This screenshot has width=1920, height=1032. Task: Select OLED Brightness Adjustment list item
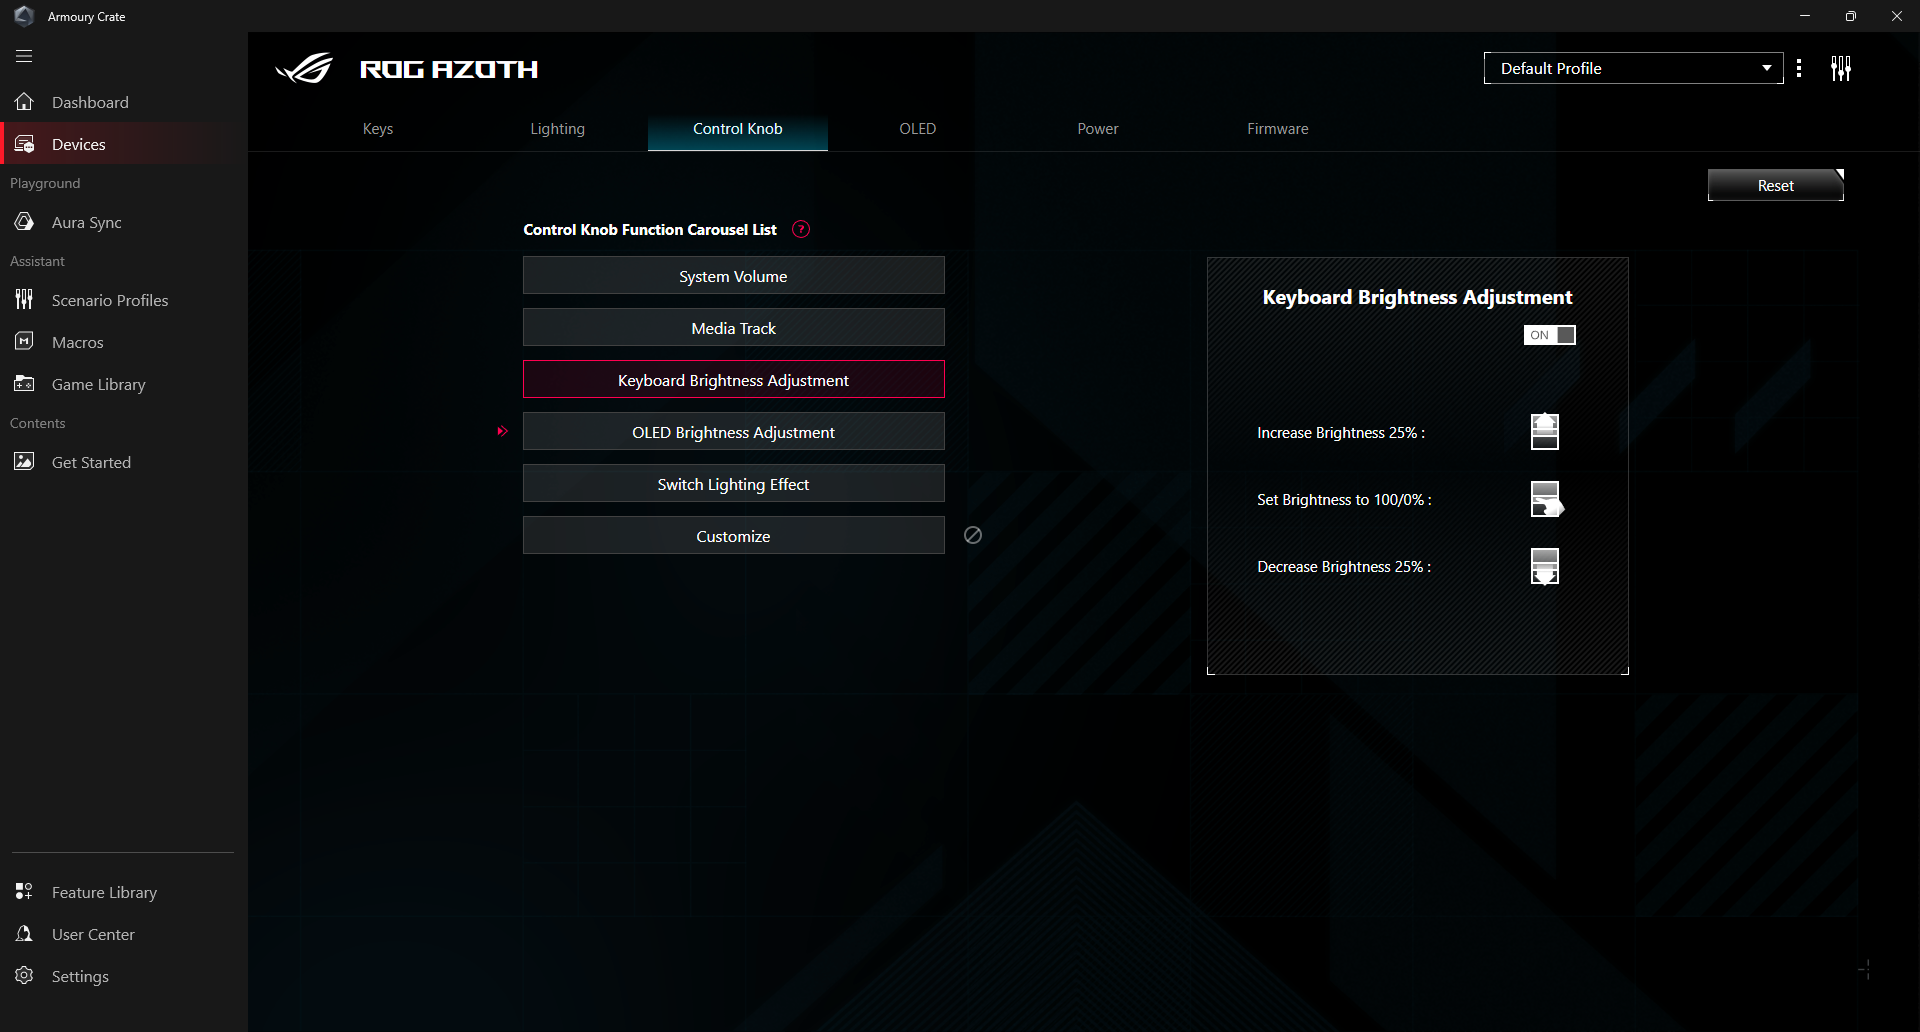pyautogui.click(x=734, y=431)
